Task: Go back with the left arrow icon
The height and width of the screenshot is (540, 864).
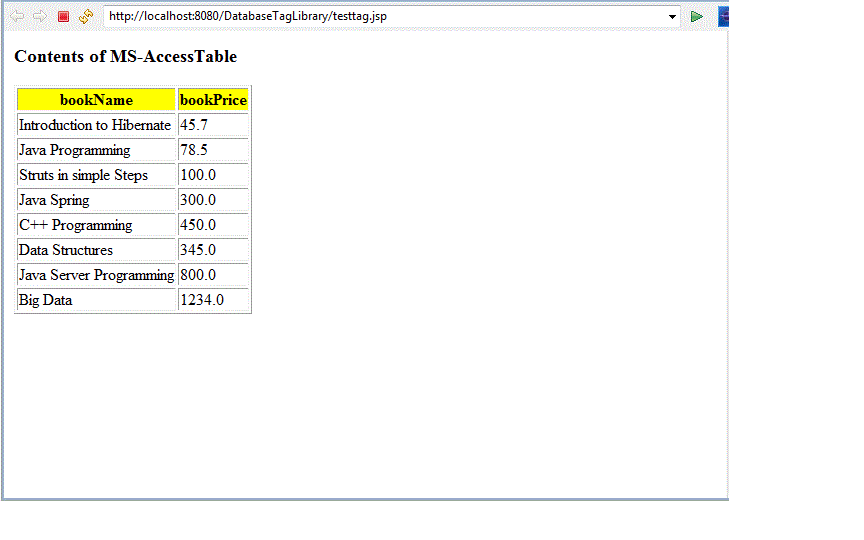Action: click(x=17, y=17)
